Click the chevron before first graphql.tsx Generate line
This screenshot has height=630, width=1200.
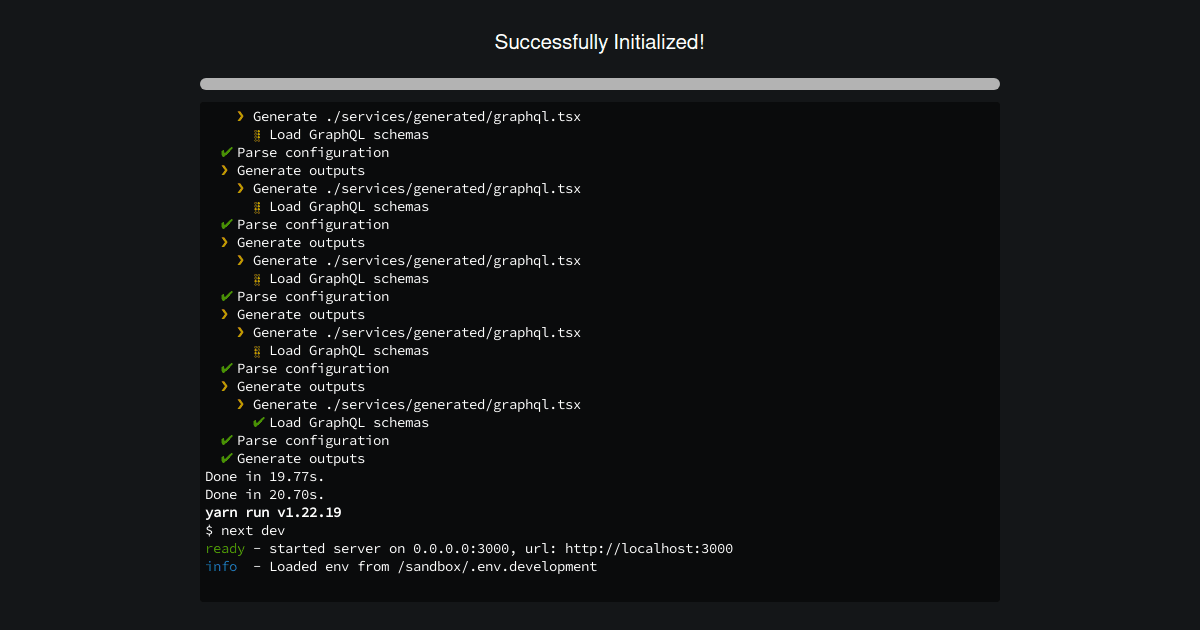pos(239,116)
